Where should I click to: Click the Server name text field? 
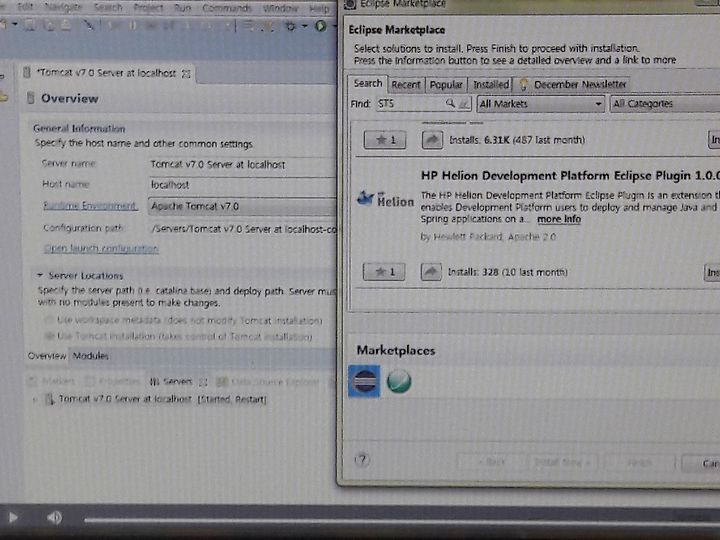click(x=243, y=164)
